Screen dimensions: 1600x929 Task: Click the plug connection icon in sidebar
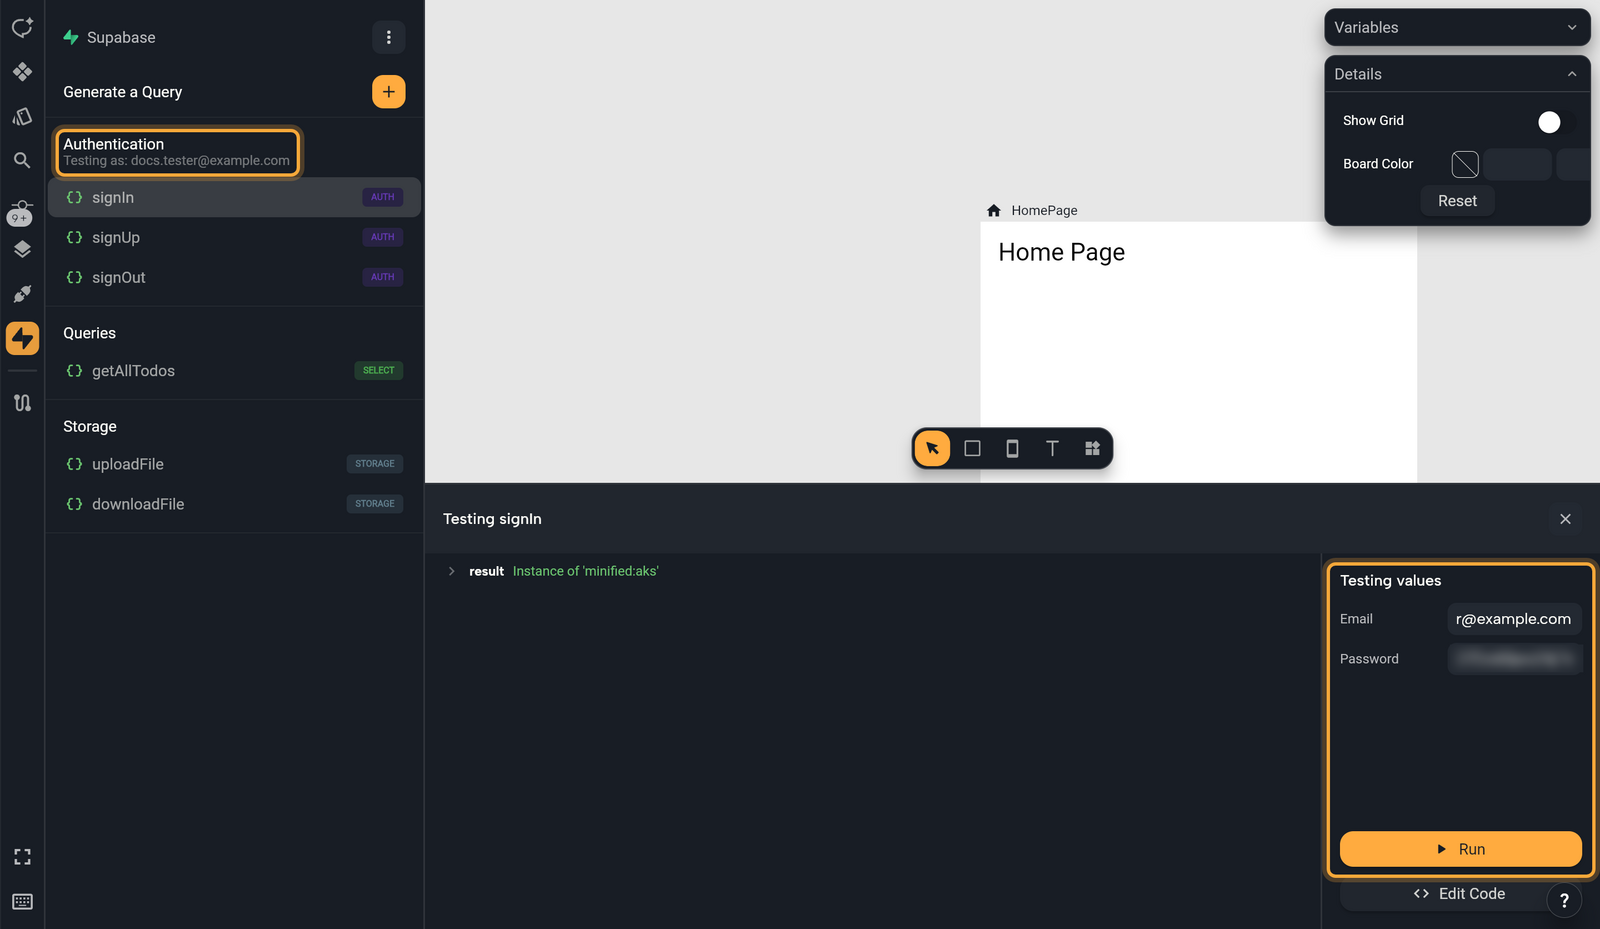point(22,294)
